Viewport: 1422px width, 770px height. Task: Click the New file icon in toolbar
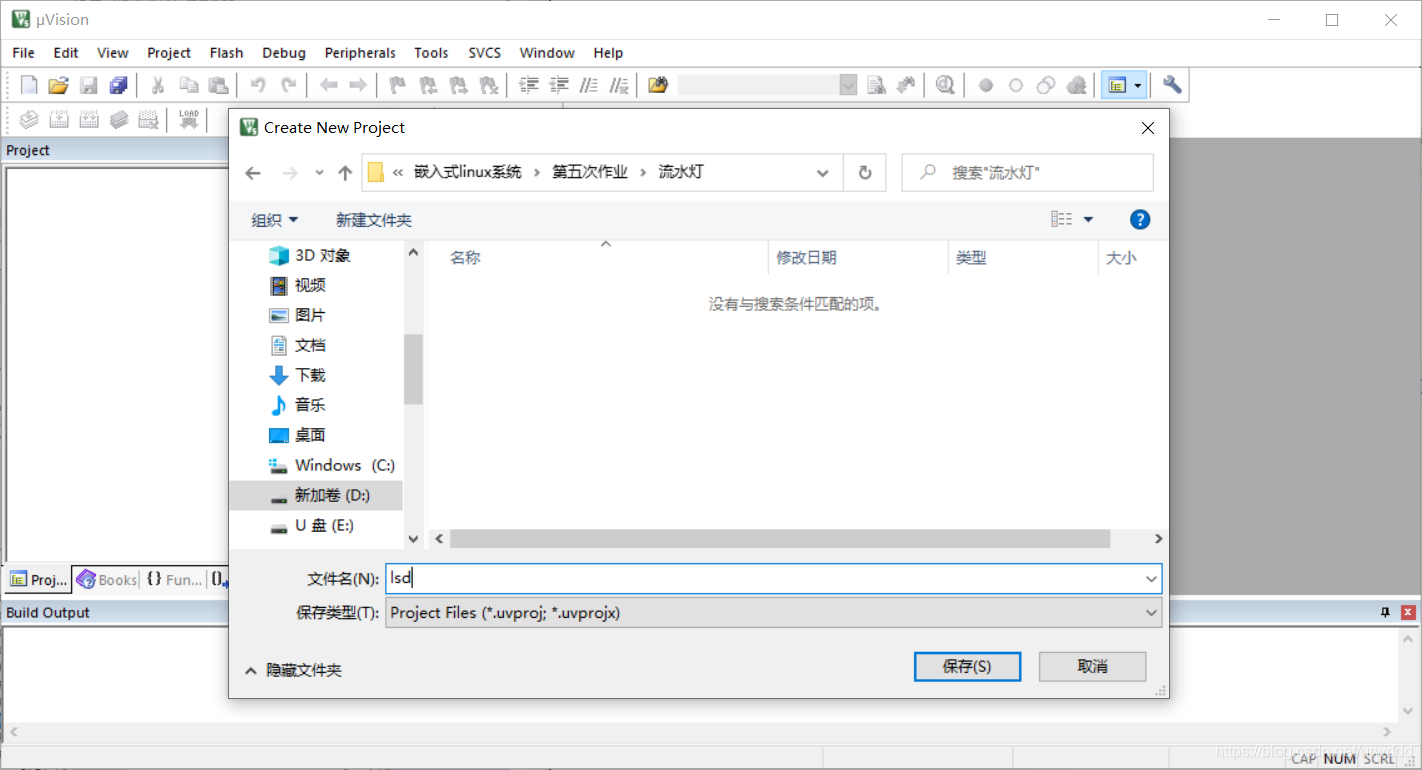[x=29, y=85]
